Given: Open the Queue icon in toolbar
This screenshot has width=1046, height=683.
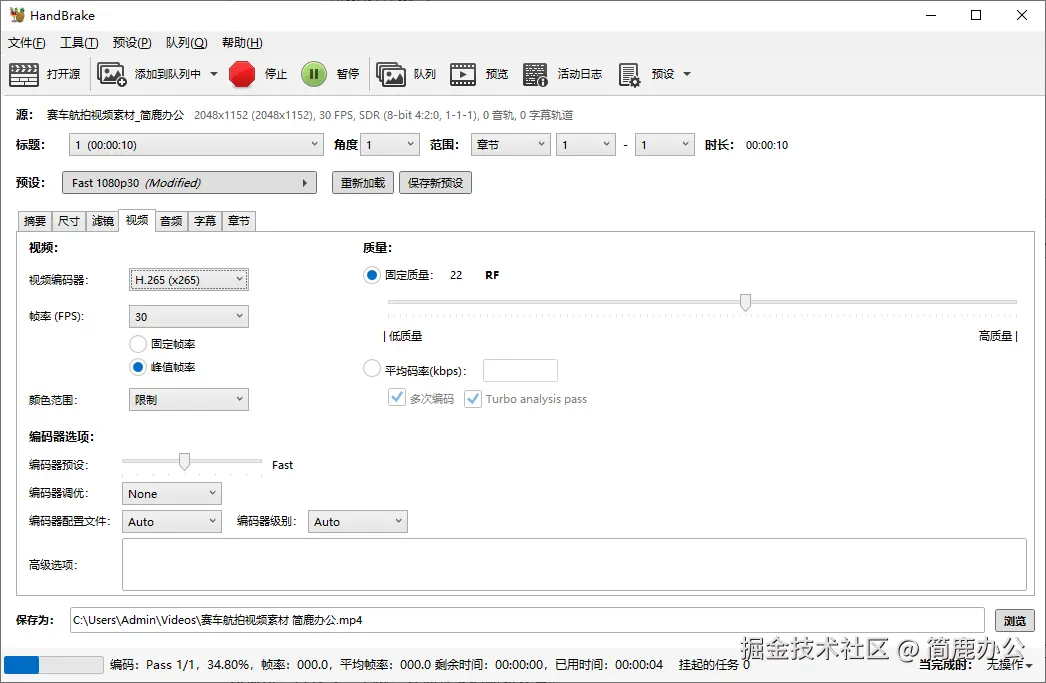Looking at the screenshot, I should [390, 74].
